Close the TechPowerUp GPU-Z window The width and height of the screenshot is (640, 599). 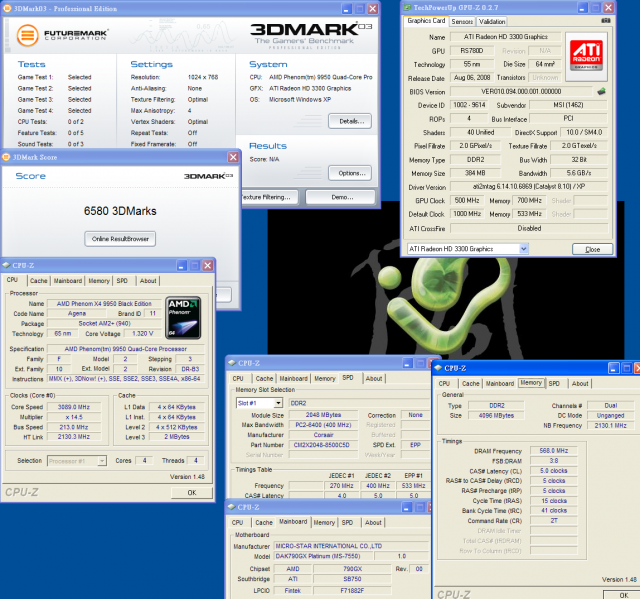pos(608,7)
